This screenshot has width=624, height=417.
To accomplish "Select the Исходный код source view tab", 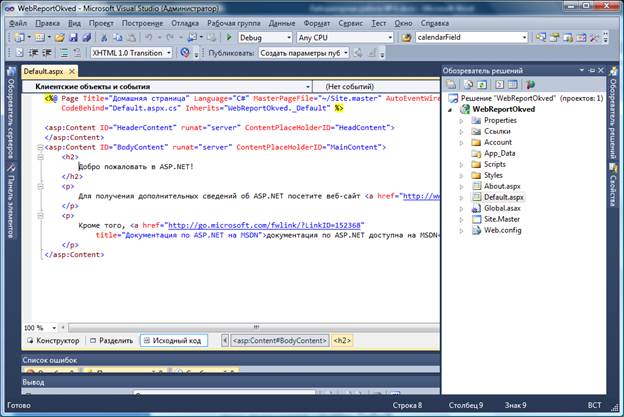I will point(174,341).
